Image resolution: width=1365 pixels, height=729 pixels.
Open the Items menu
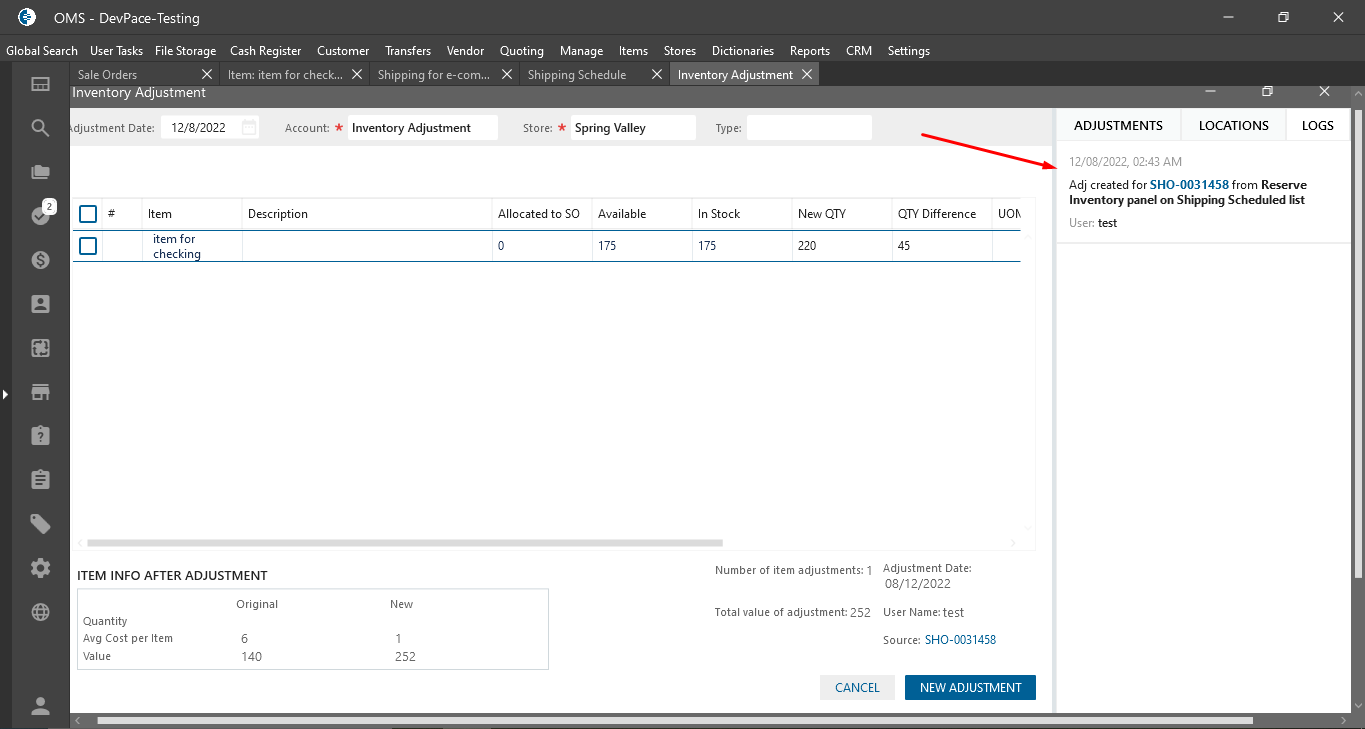click(633, 51)
